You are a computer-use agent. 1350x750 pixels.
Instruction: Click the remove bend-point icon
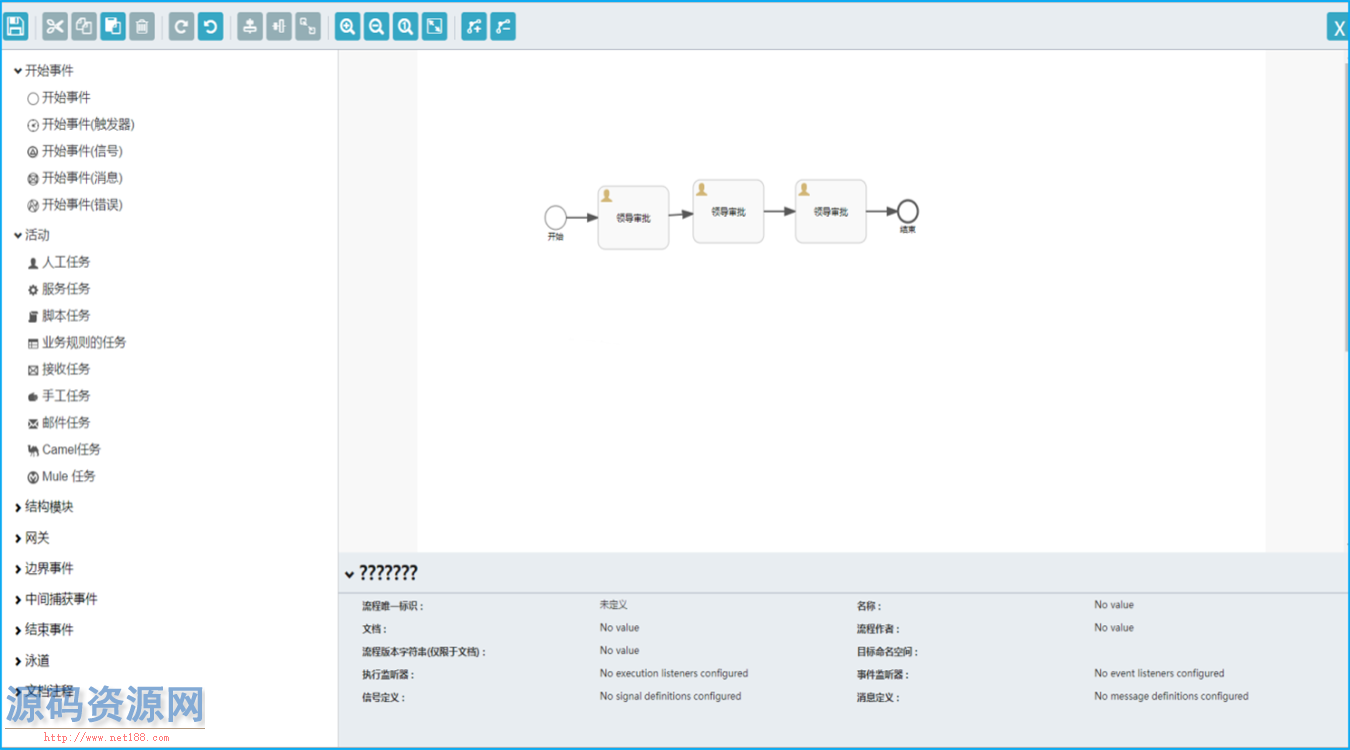[503, 27]
